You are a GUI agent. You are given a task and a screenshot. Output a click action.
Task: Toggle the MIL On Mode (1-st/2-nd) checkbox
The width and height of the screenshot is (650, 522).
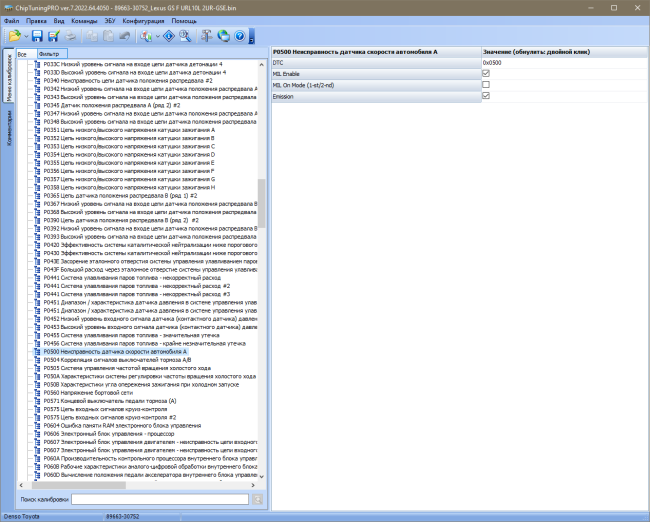[486, 85]
